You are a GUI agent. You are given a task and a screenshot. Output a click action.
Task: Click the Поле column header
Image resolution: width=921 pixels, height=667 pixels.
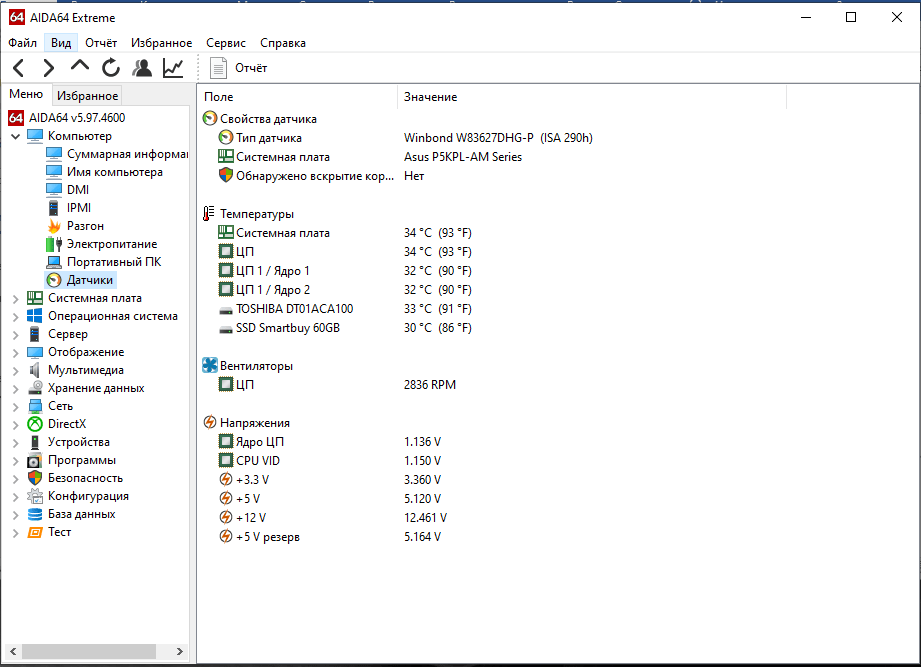coord(298,97)
